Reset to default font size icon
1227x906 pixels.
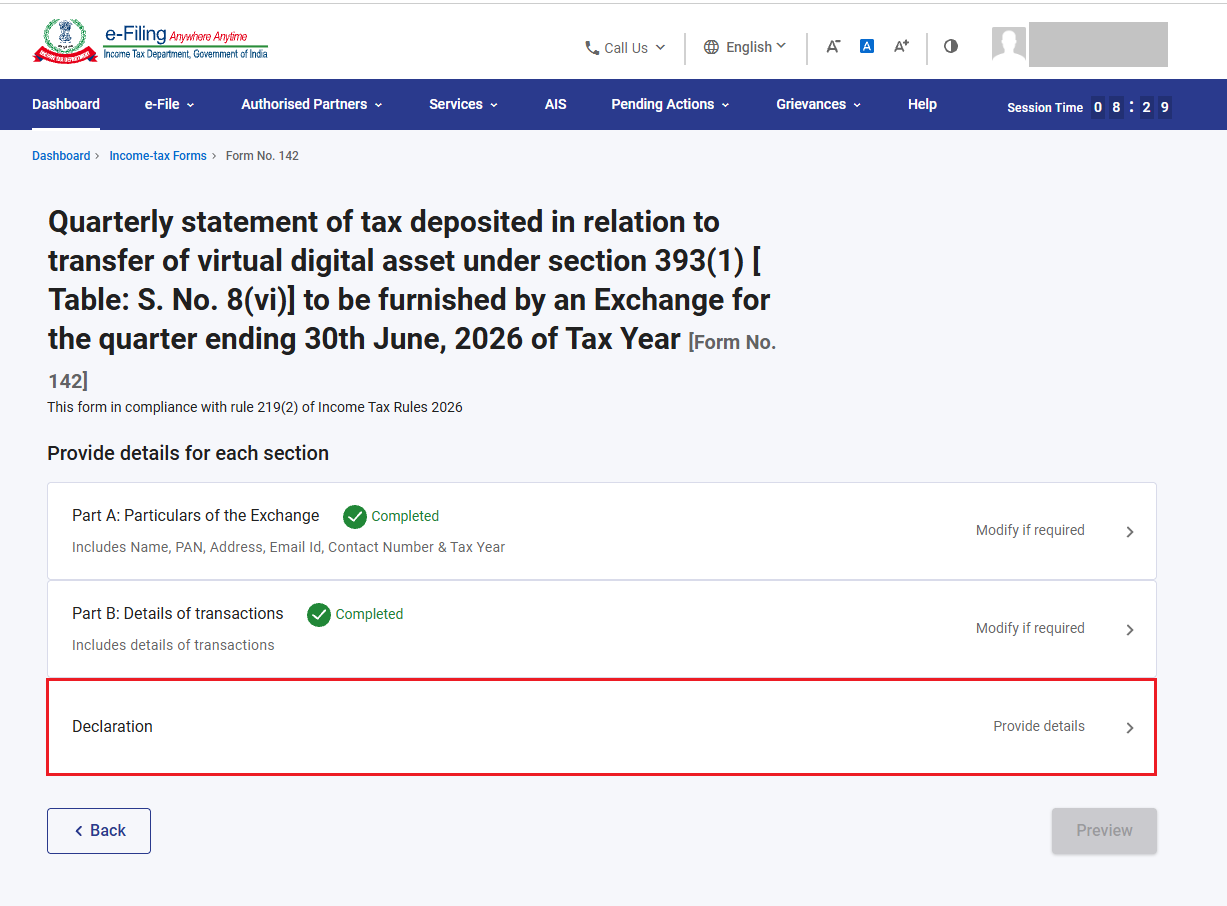tap(867, 46)
